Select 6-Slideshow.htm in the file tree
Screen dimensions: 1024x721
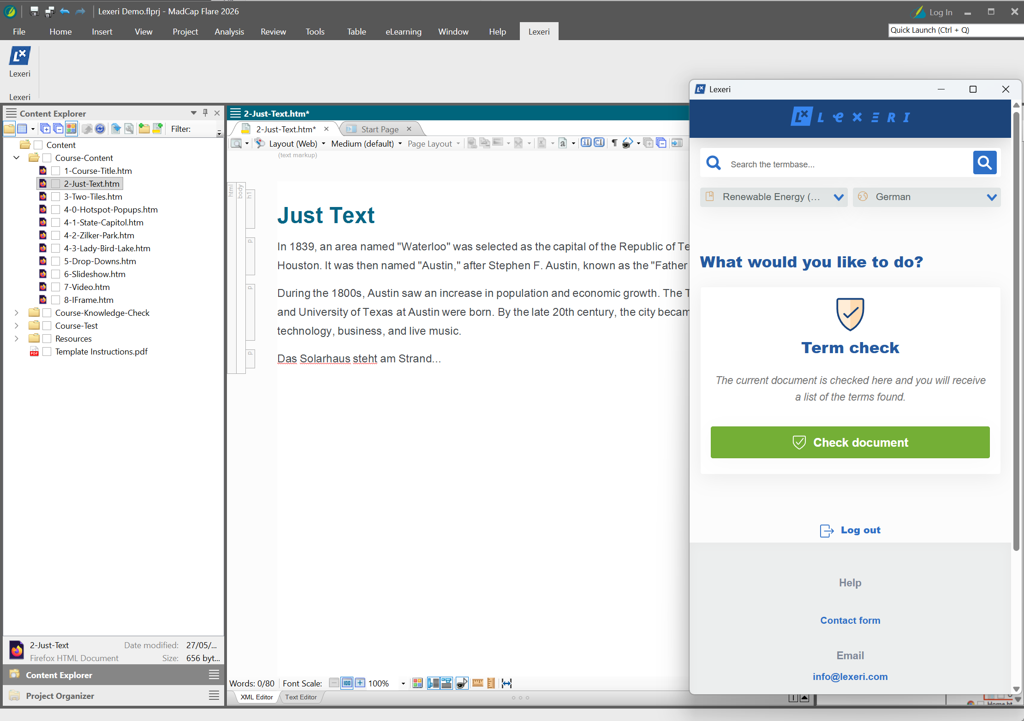tap(94, 274)
